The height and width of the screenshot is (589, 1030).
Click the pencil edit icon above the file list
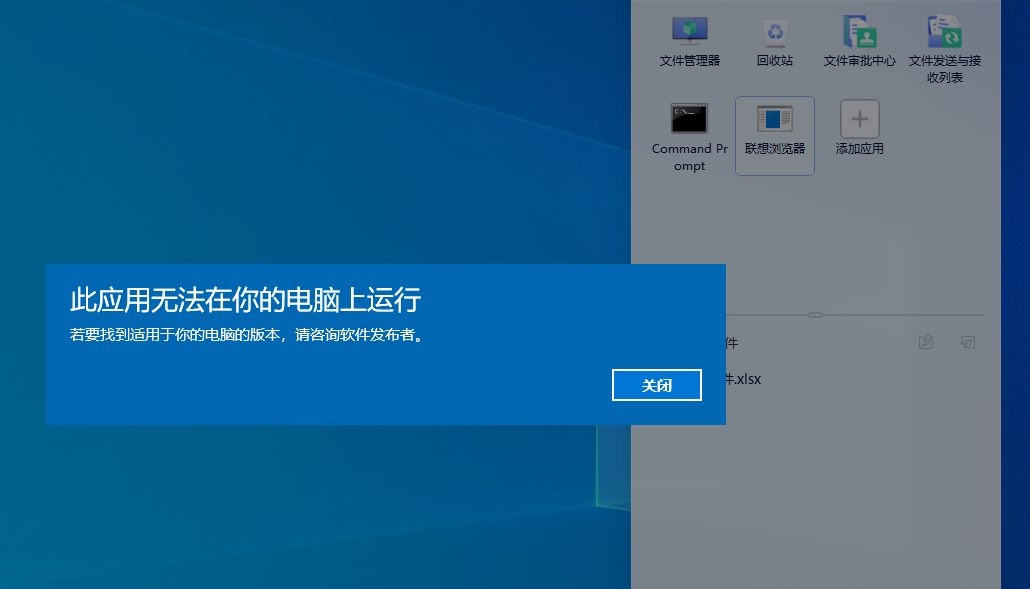925,342
